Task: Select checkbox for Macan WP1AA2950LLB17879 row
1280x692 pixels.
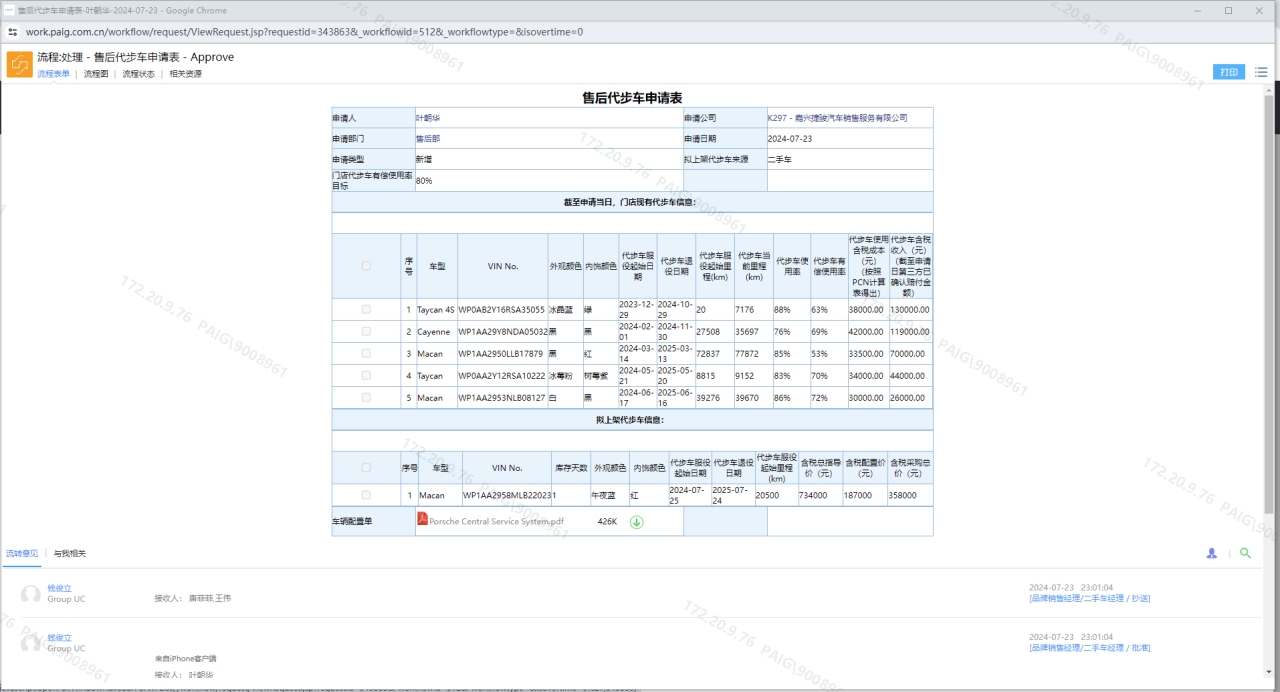Action: (366, 354)
